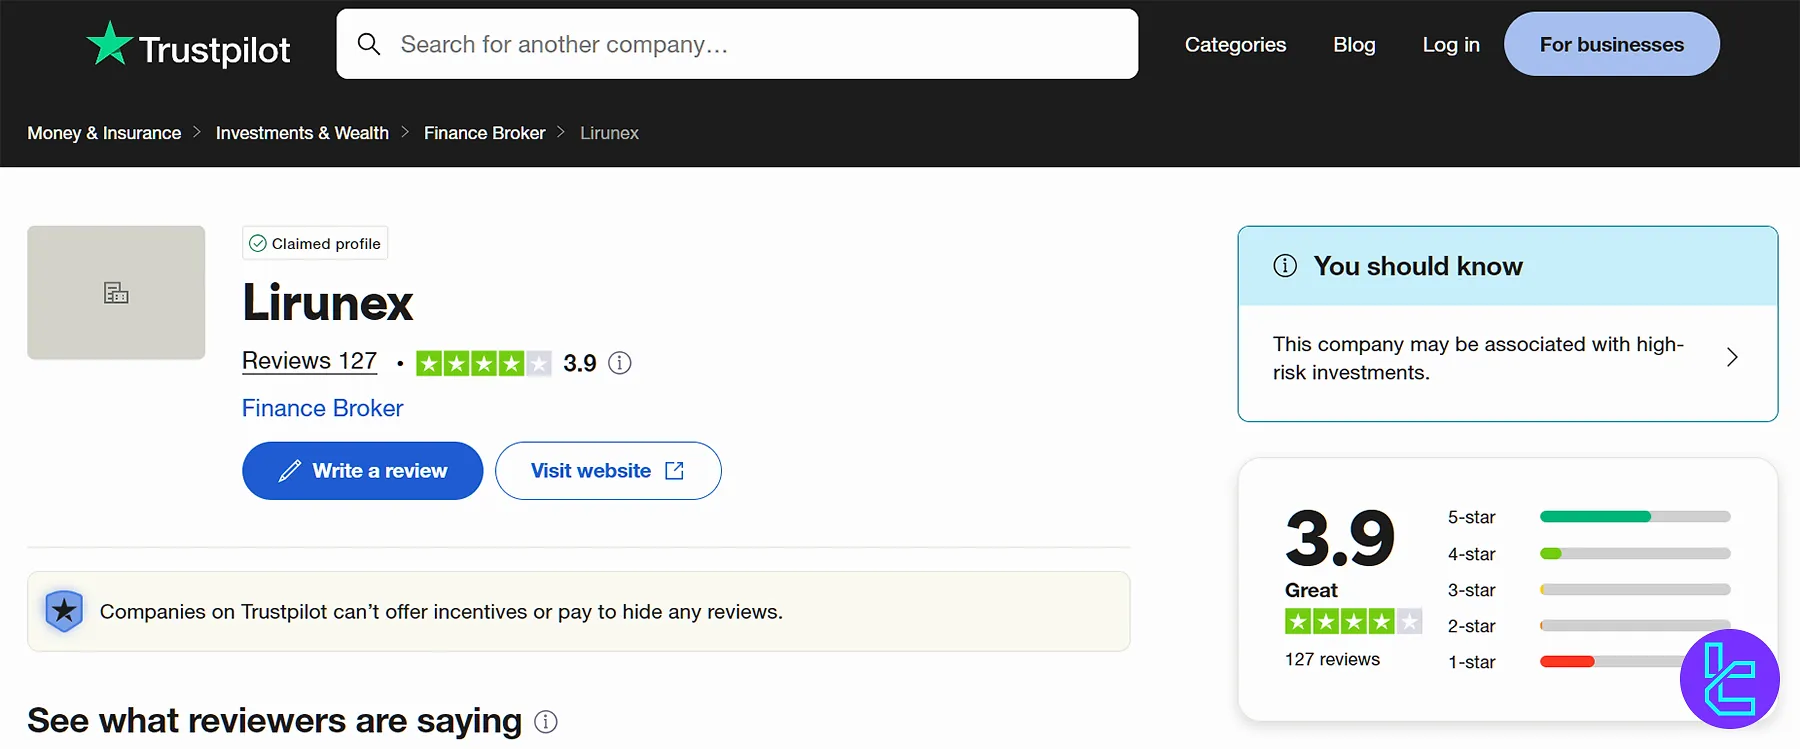Click the 3-star rating bar
Screen dimensions: 1800x749
[x=1635, y=589]
